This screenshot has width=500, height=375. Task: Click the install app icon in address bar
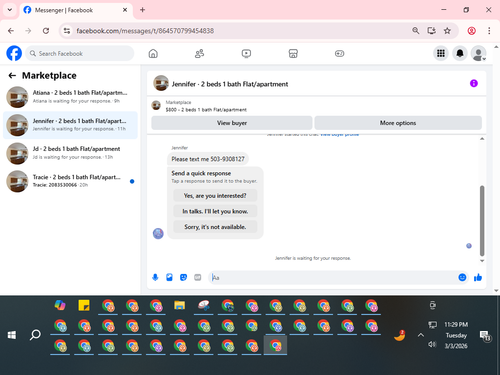pos(431,31)
